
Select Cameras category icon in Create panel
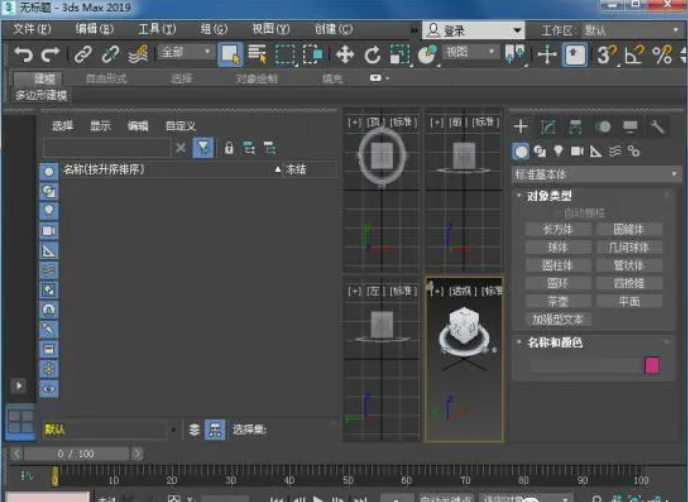click(577, 151)
